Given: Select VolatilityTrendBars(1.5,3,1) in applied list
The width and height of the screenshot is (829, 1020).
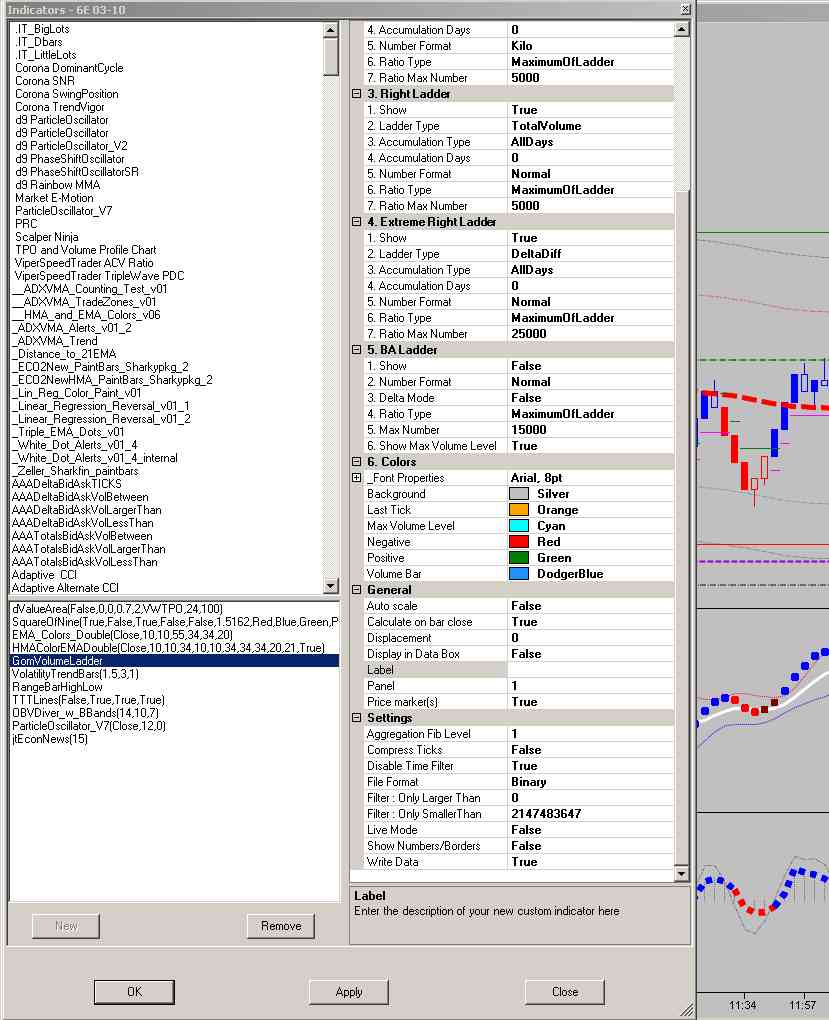Looking at the screenshot, I should (75, 674).
